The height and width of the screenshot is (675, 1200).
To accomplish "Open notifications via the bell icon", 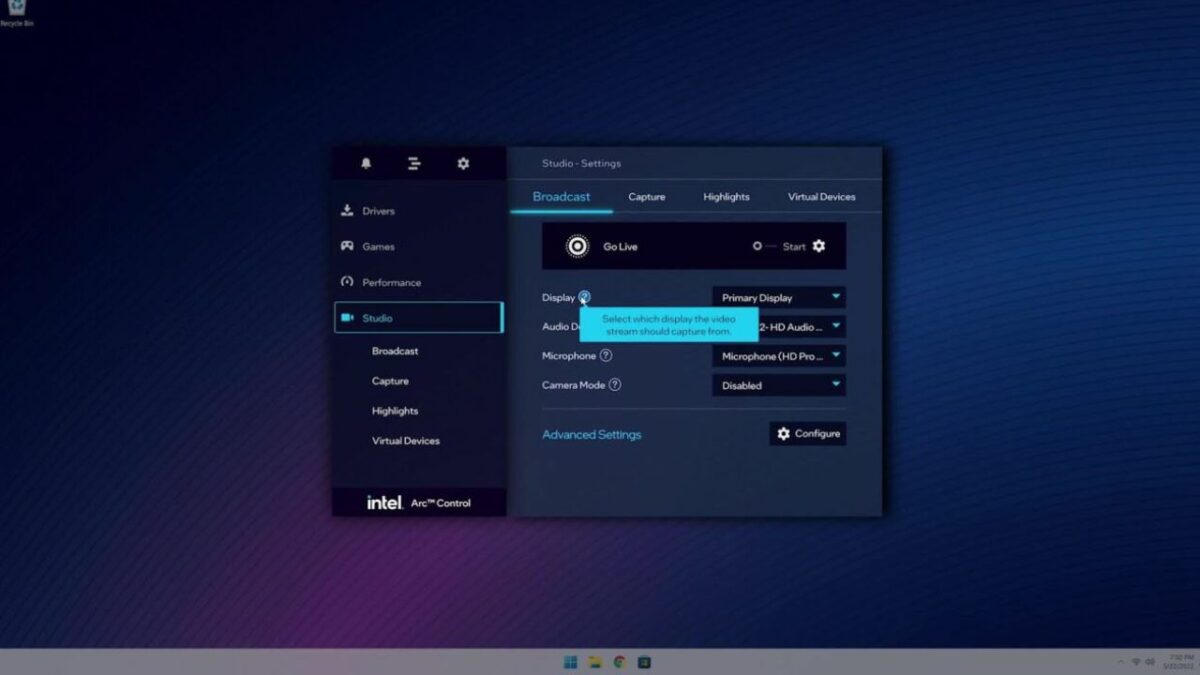I will 365,163.
